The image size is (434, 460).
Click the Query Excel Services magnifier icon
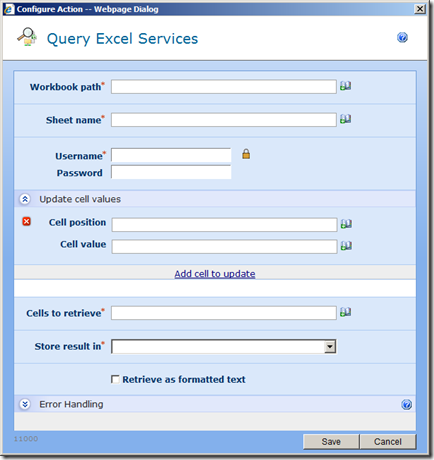click(x=27, y=37)
